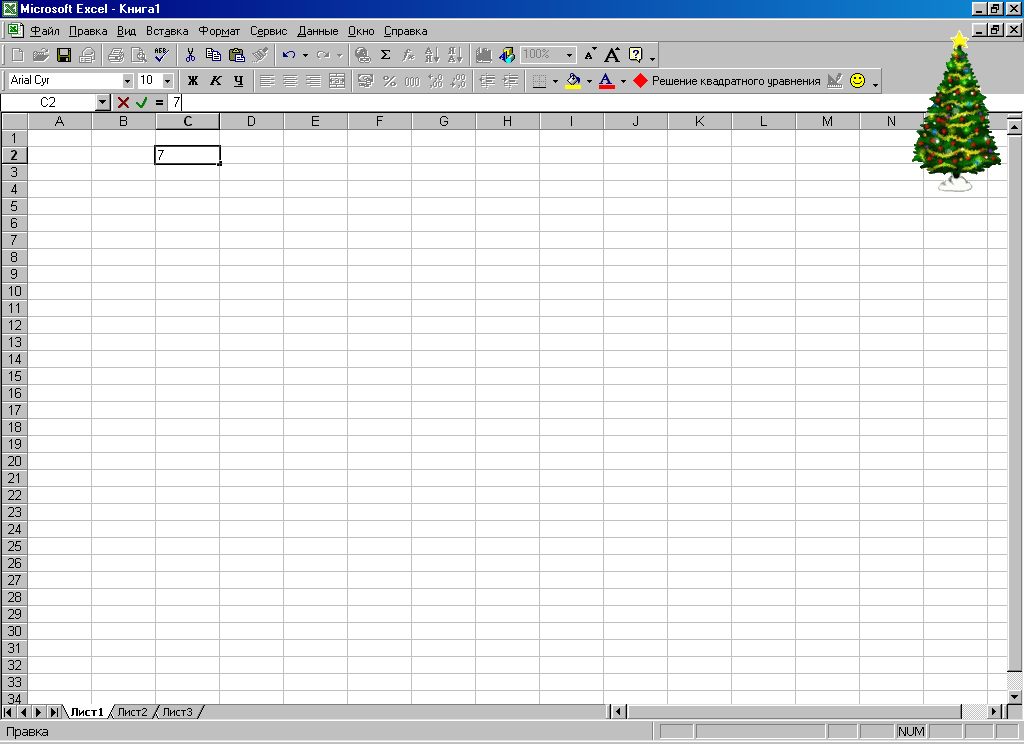Copy the selected cell
Image resolution: width=1024 pixels, height=744 pixels.
pyautogui.click(x=213, y=55)
